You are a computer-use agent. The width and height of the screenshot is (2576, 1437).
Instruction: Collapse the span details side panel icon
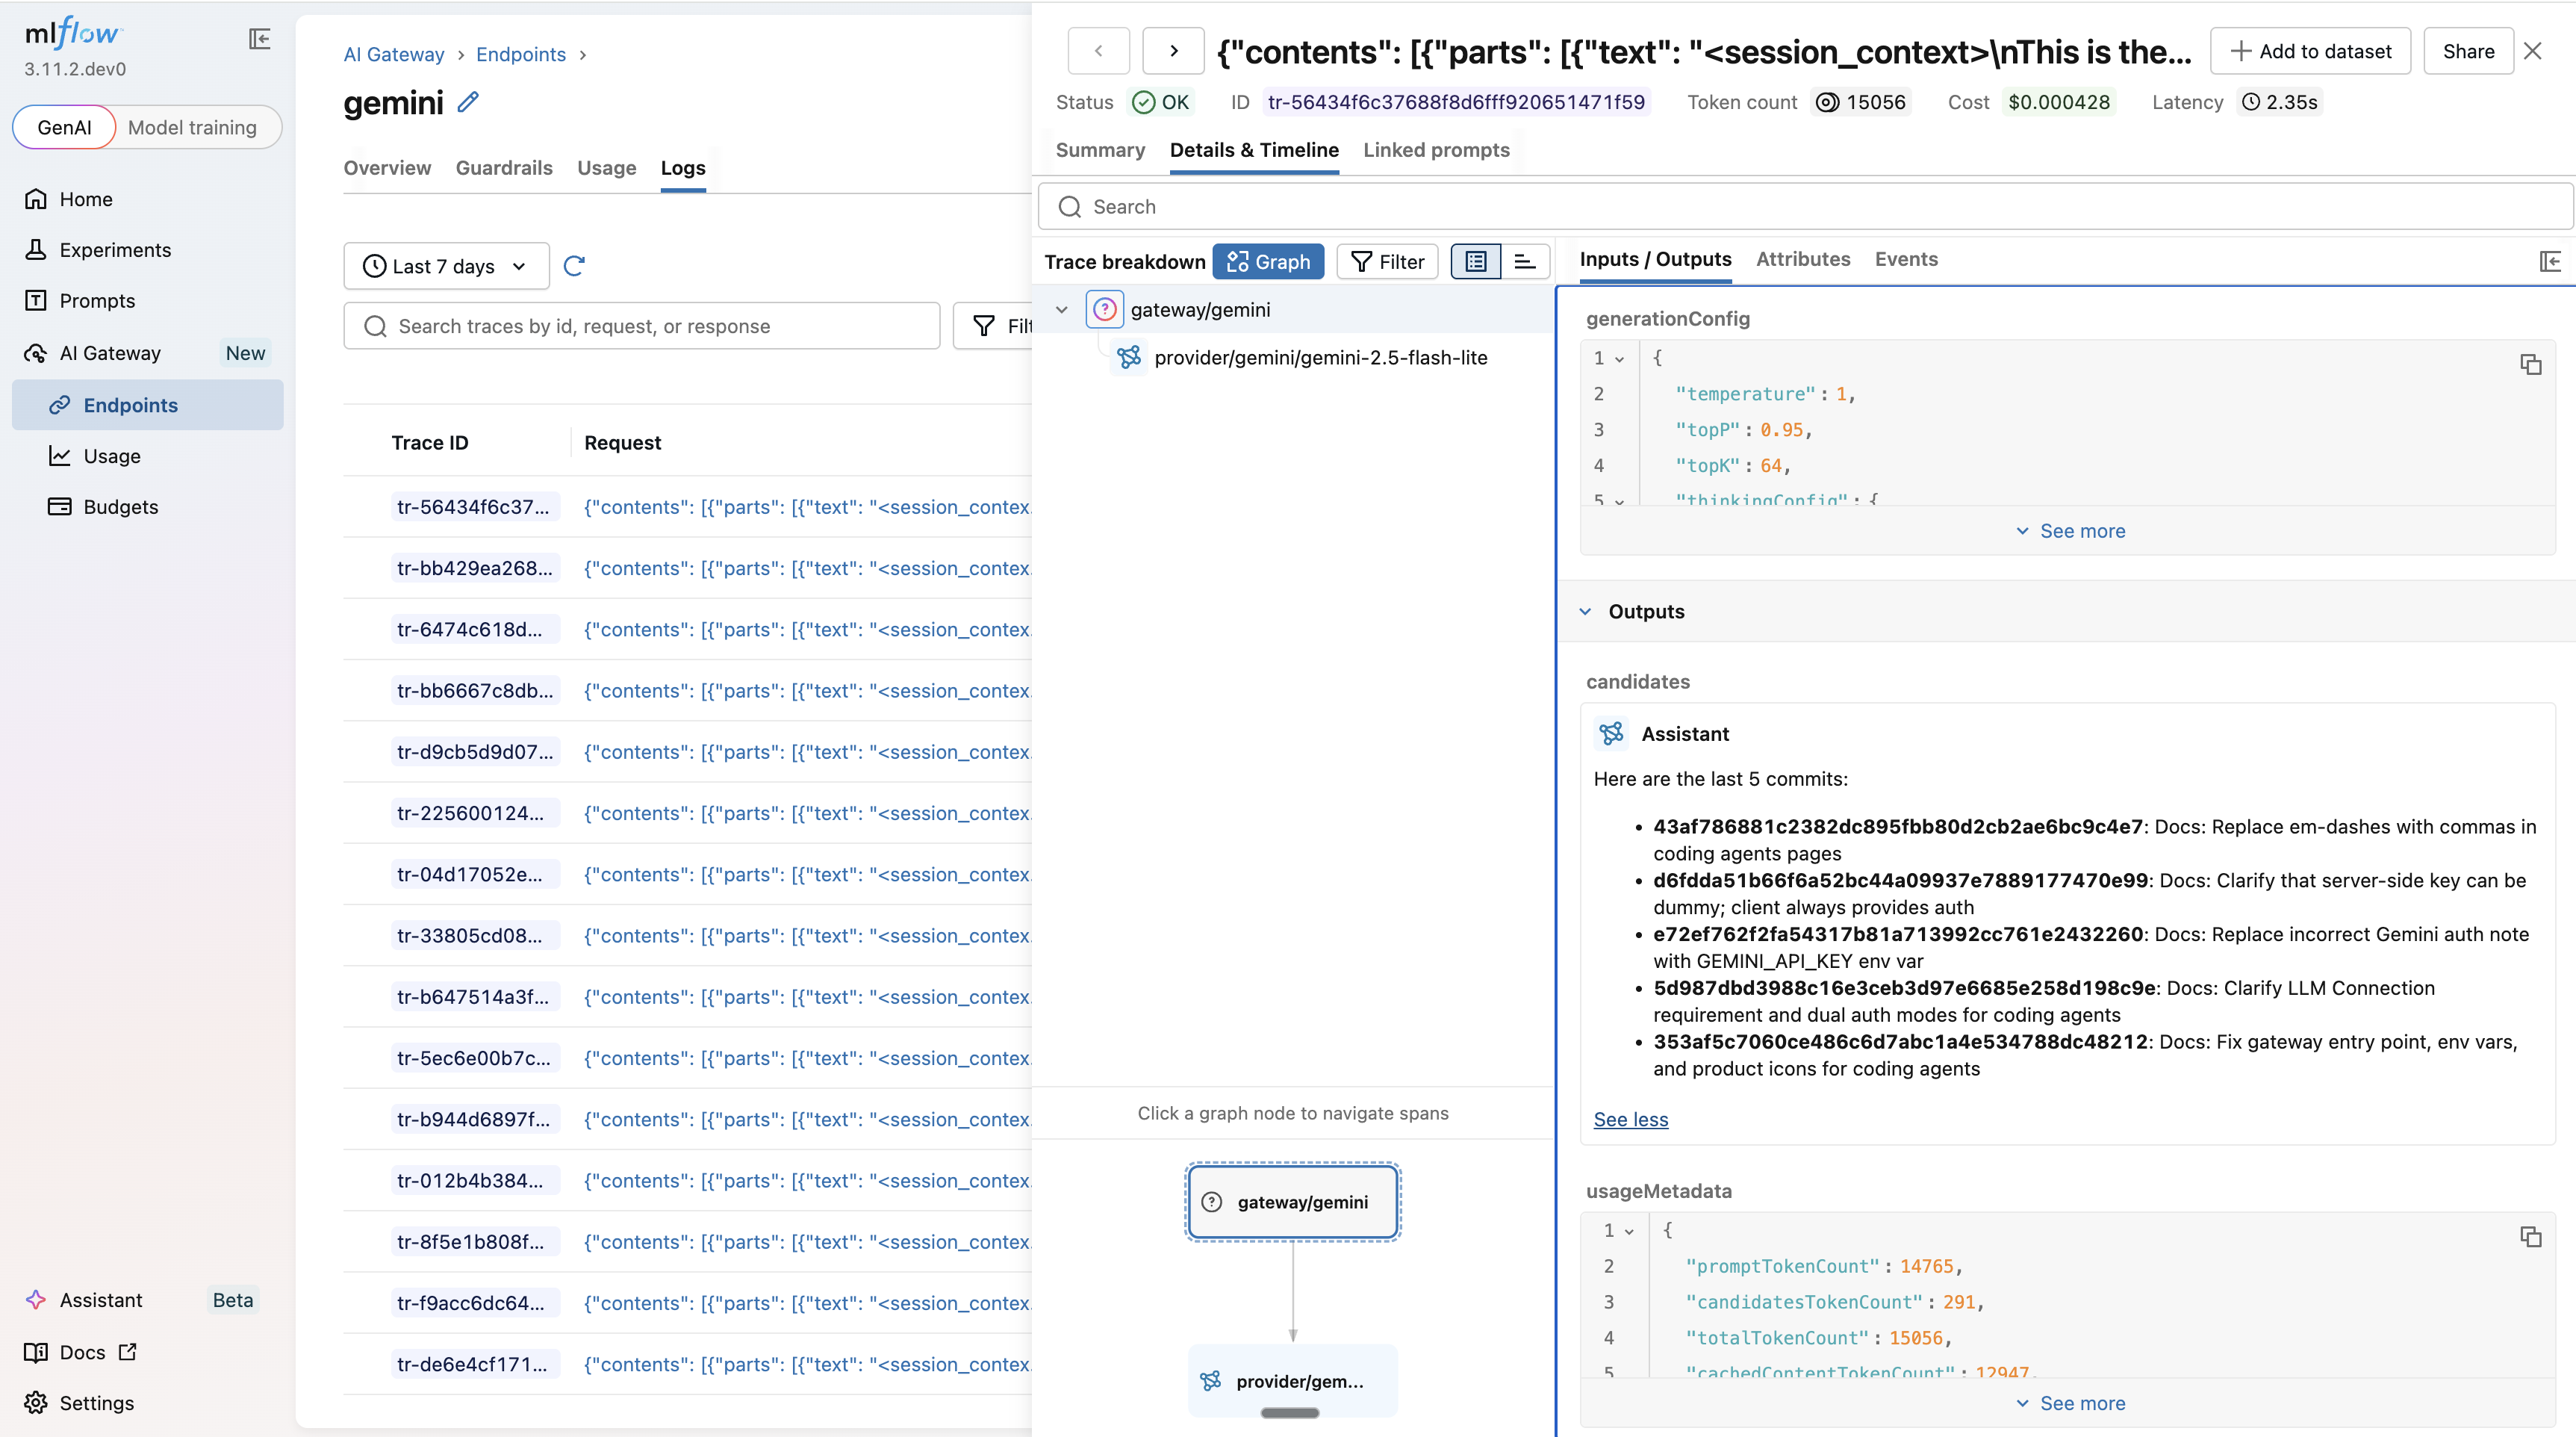[x=2549, y=261]
